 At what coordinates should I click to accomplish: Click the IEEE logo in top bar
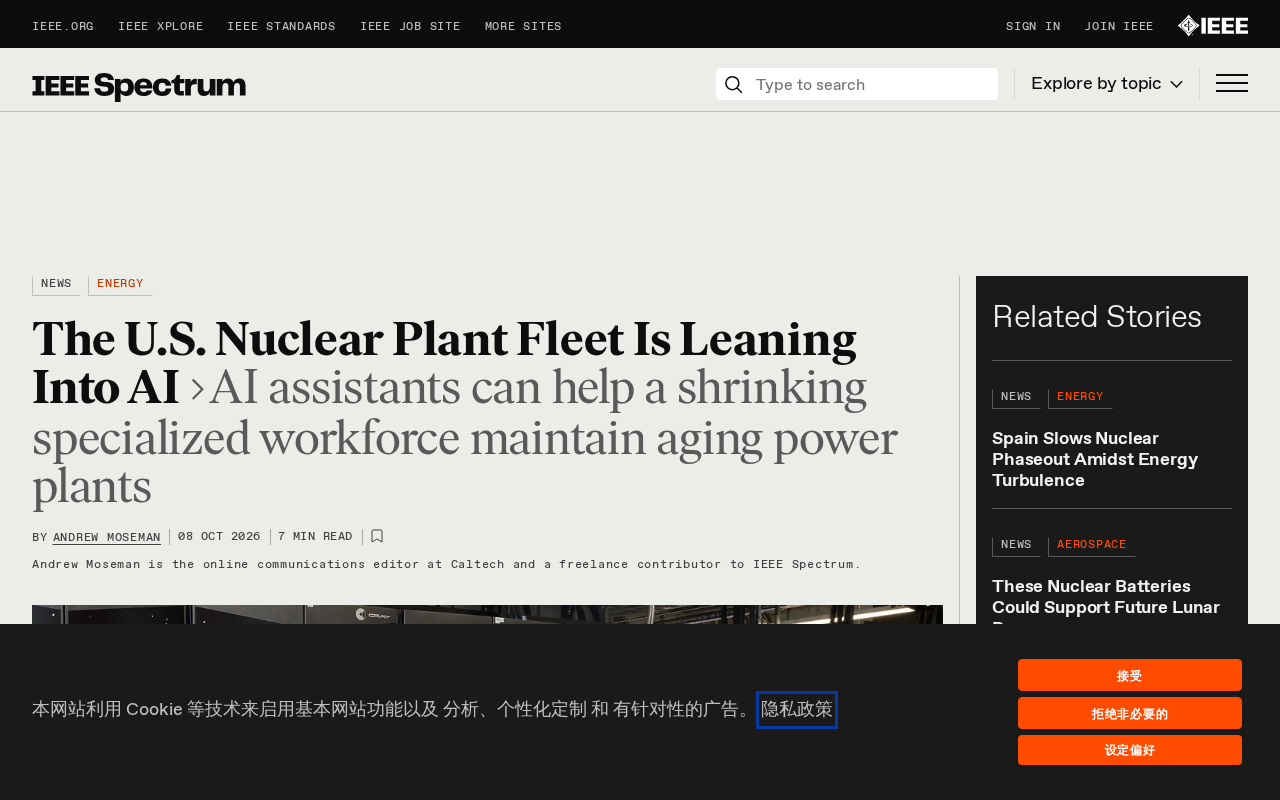pos(1213,26)
